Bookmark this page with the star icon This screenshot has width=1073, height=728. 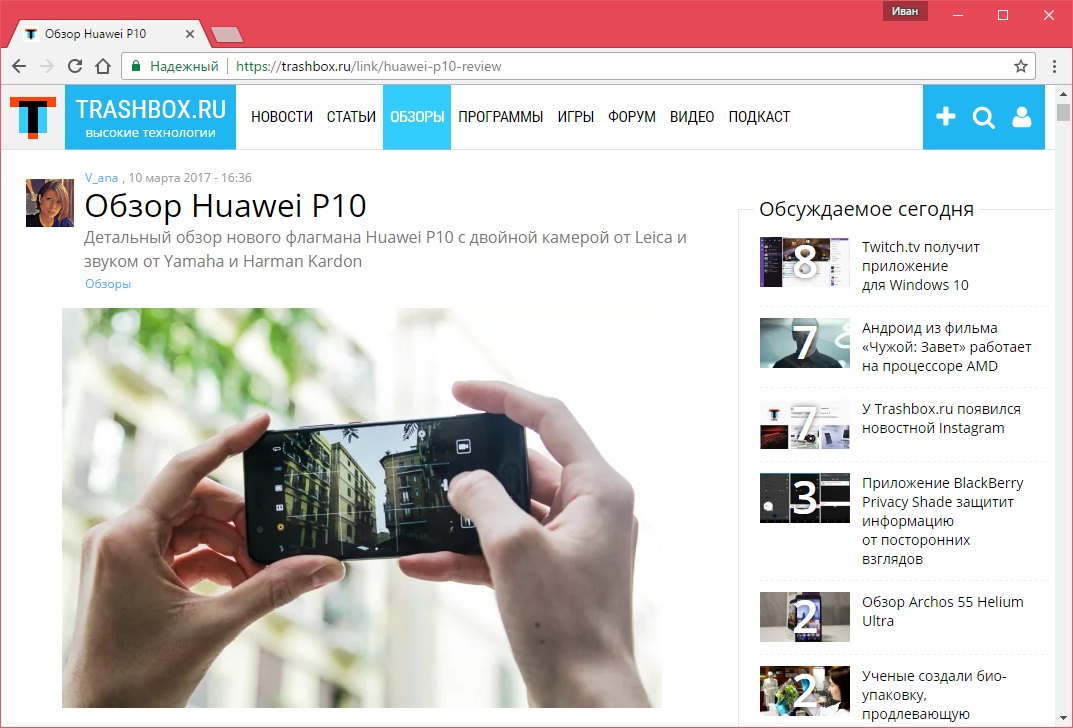click(1020, 66)
